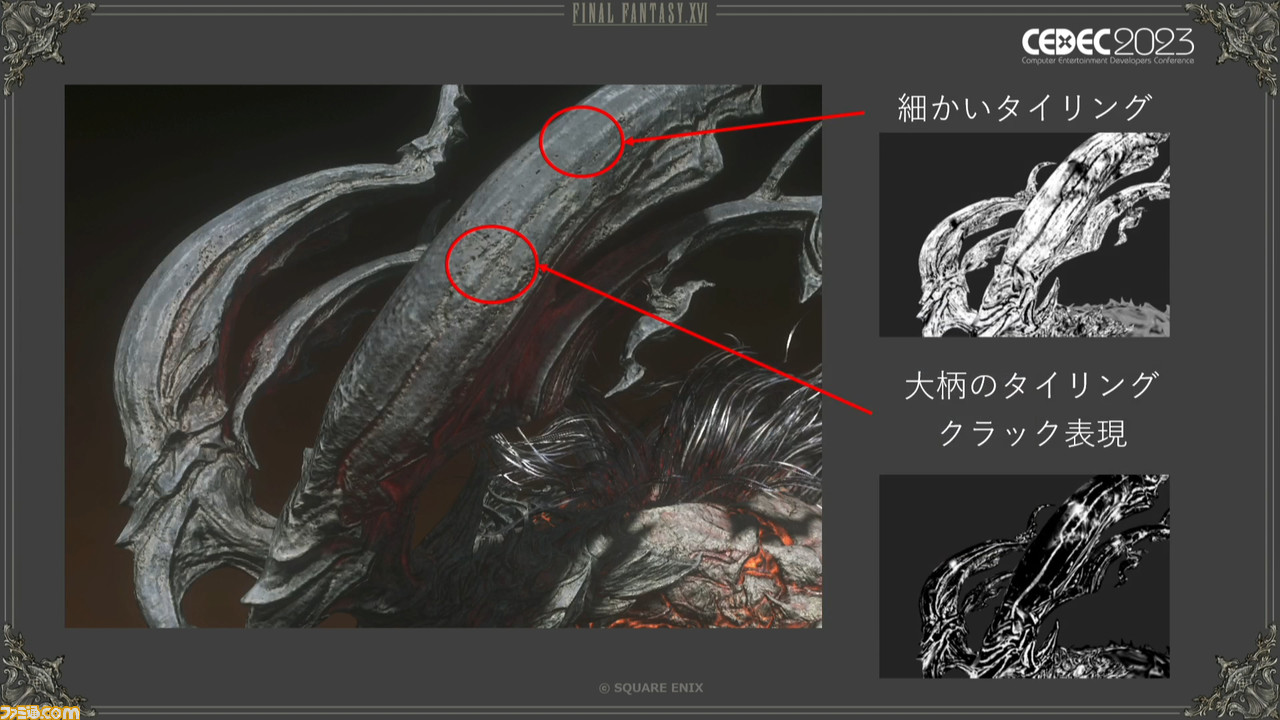Click the CEDEC 2023 logo

click(1107, 46)
